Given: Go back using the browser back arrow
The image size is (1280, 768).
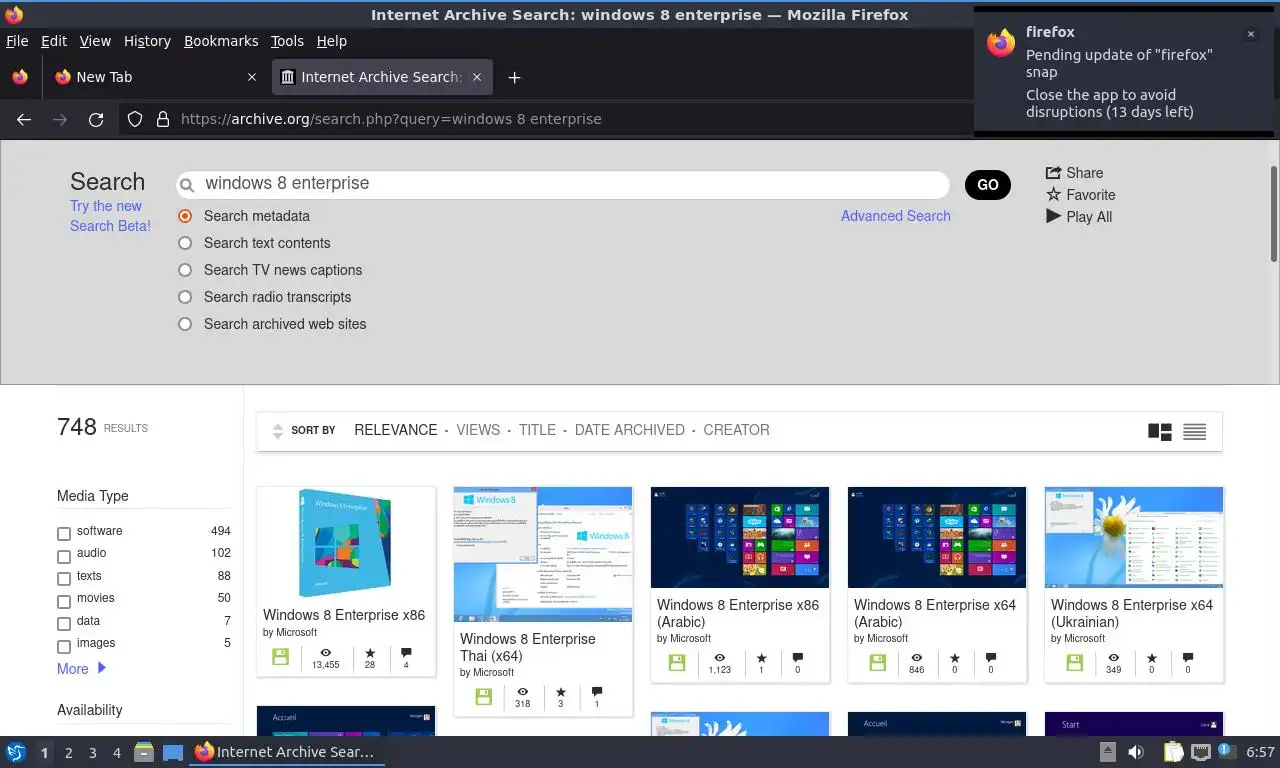Looking at the screenshot, I should pyautogui.click(x=24, y=119).
